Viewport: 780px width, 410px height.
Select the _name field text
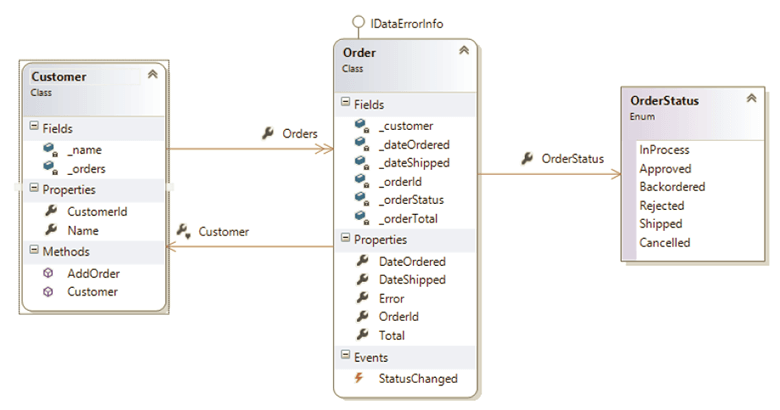(x=84, y=150)
